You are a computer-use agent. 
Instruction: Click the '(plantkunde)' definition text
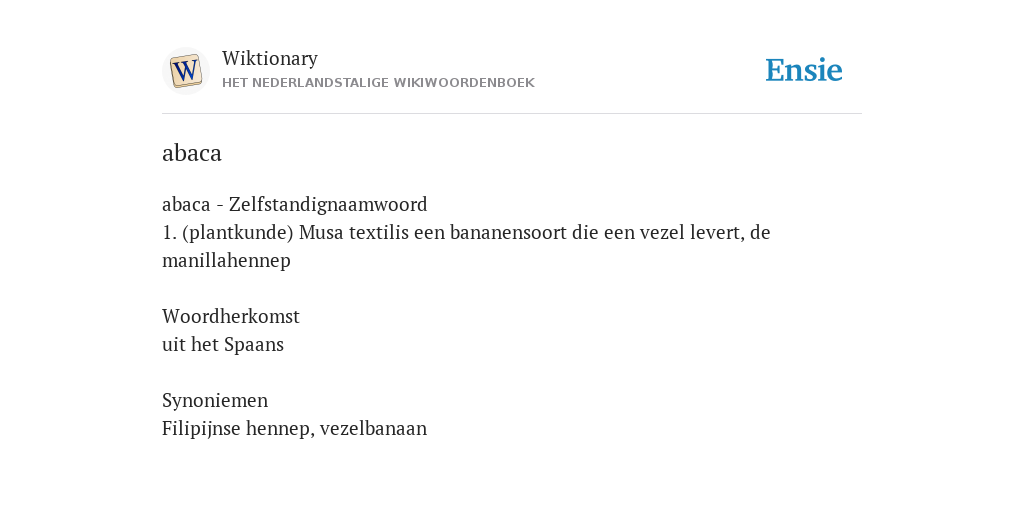pos(238,232)
